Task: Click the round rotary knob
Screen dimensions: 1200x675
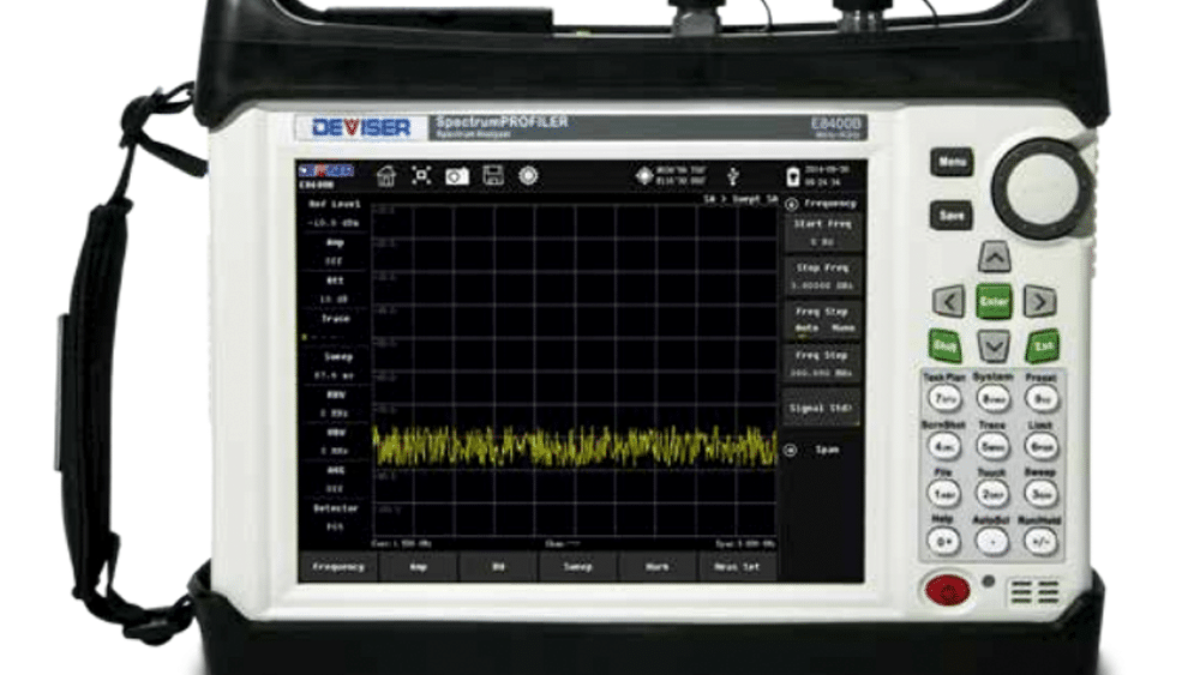Action: point(1040,188)
